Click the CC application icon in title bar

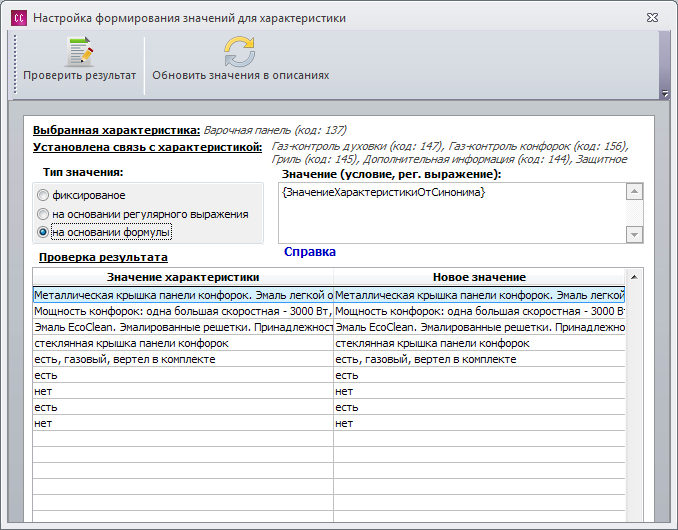[19, 18]
